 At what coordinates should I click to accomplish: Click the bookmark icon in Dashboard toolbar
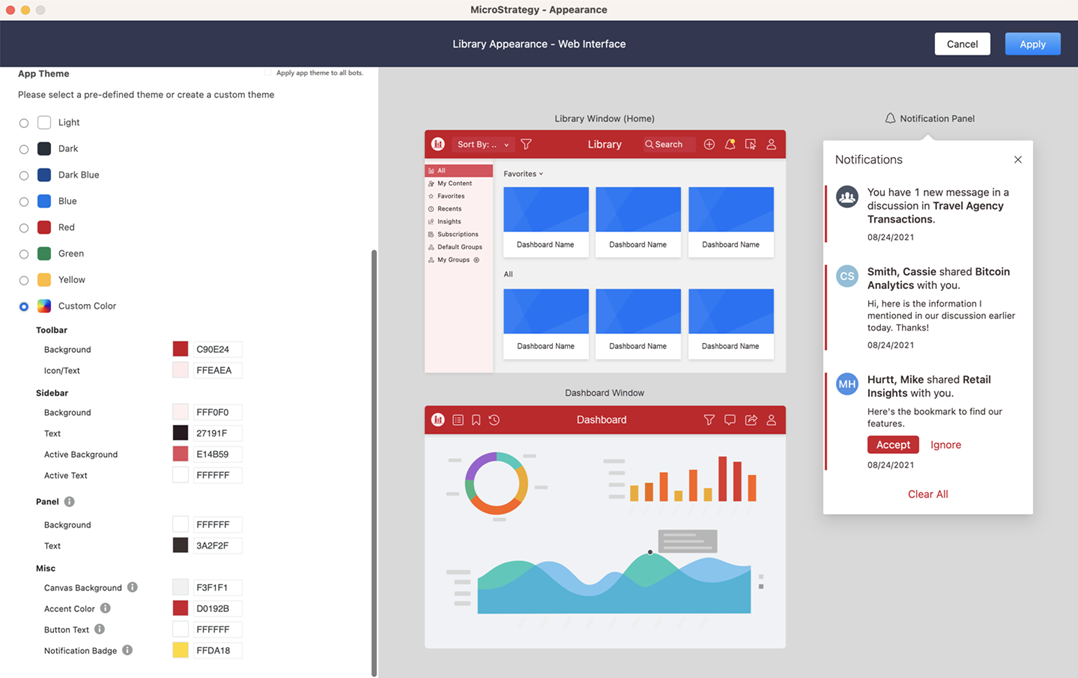coord(476,420)
